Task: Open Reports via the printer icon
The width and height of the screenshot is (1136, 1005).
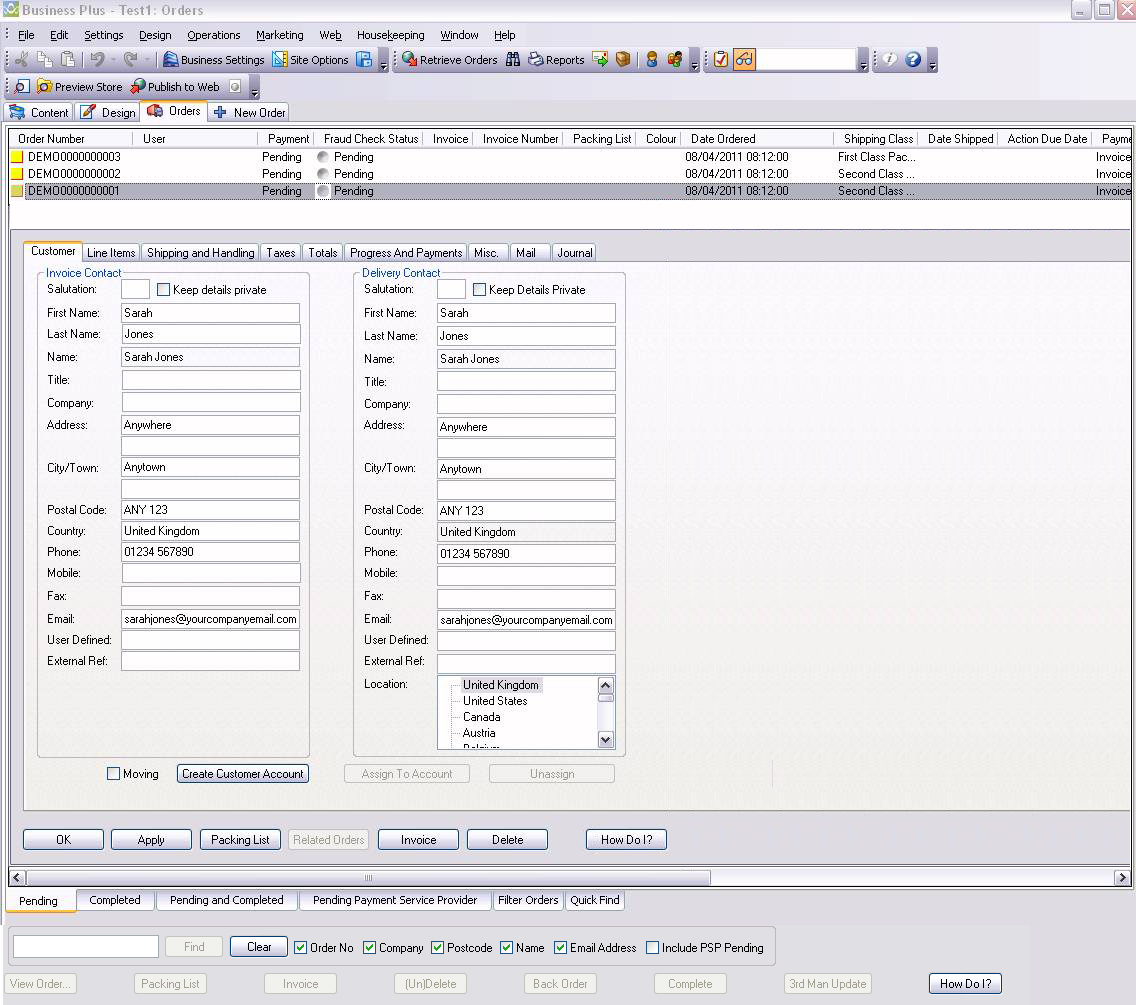Action: [536, 60]
